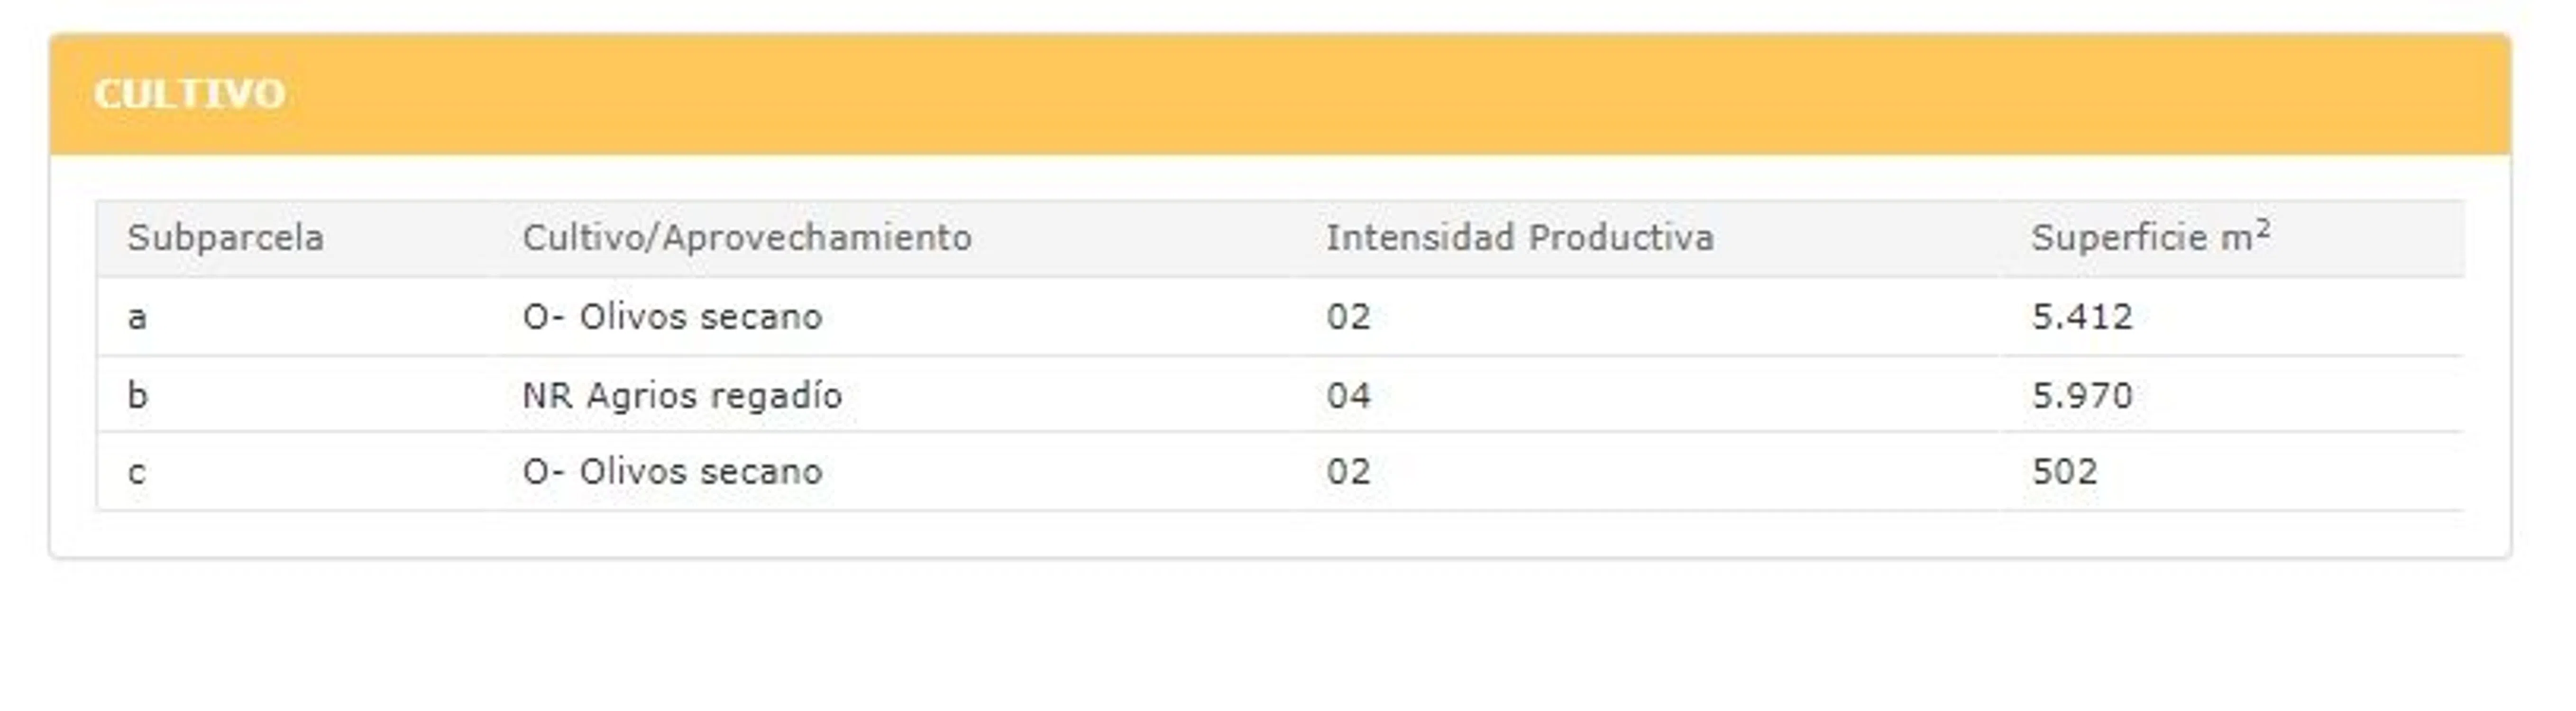This screenshot has height=711, width=2576.
Task: Select subparcela b cell
Action: (x=138, y=396)
